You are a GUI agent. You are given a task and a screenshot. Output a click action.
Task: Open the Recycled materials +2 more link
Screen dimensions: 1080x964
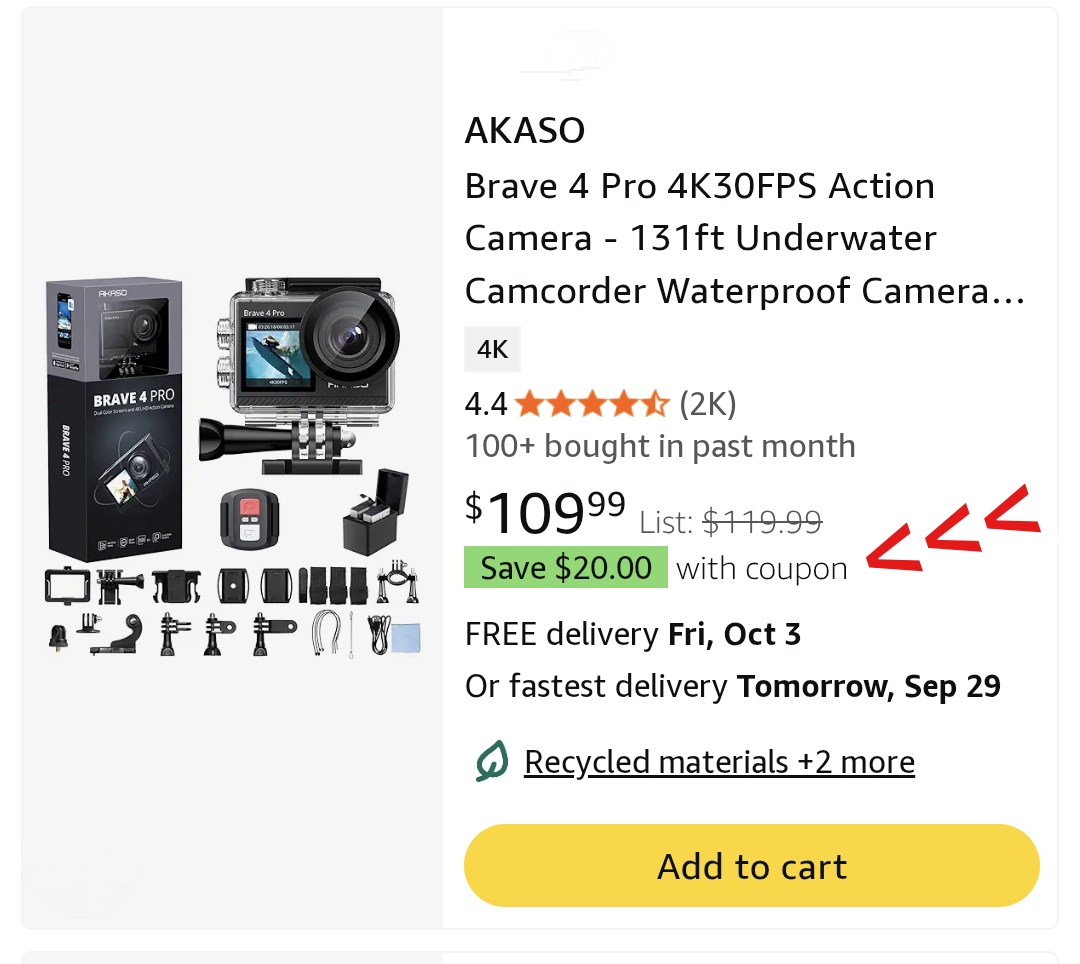click(719, 762)
